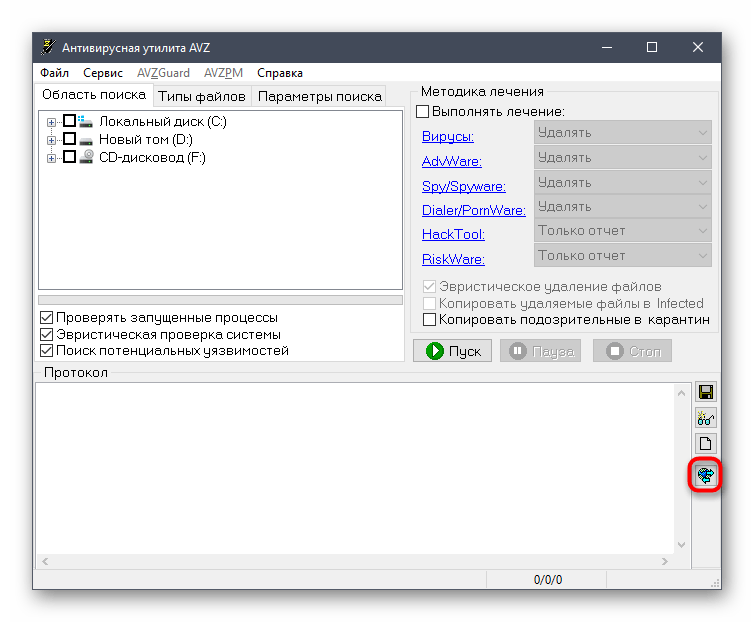This screenshot has width=754, height=622.
Task: Toggle Эвристическое удаление файлов checkbox
Action: click(x=429, y=287)
